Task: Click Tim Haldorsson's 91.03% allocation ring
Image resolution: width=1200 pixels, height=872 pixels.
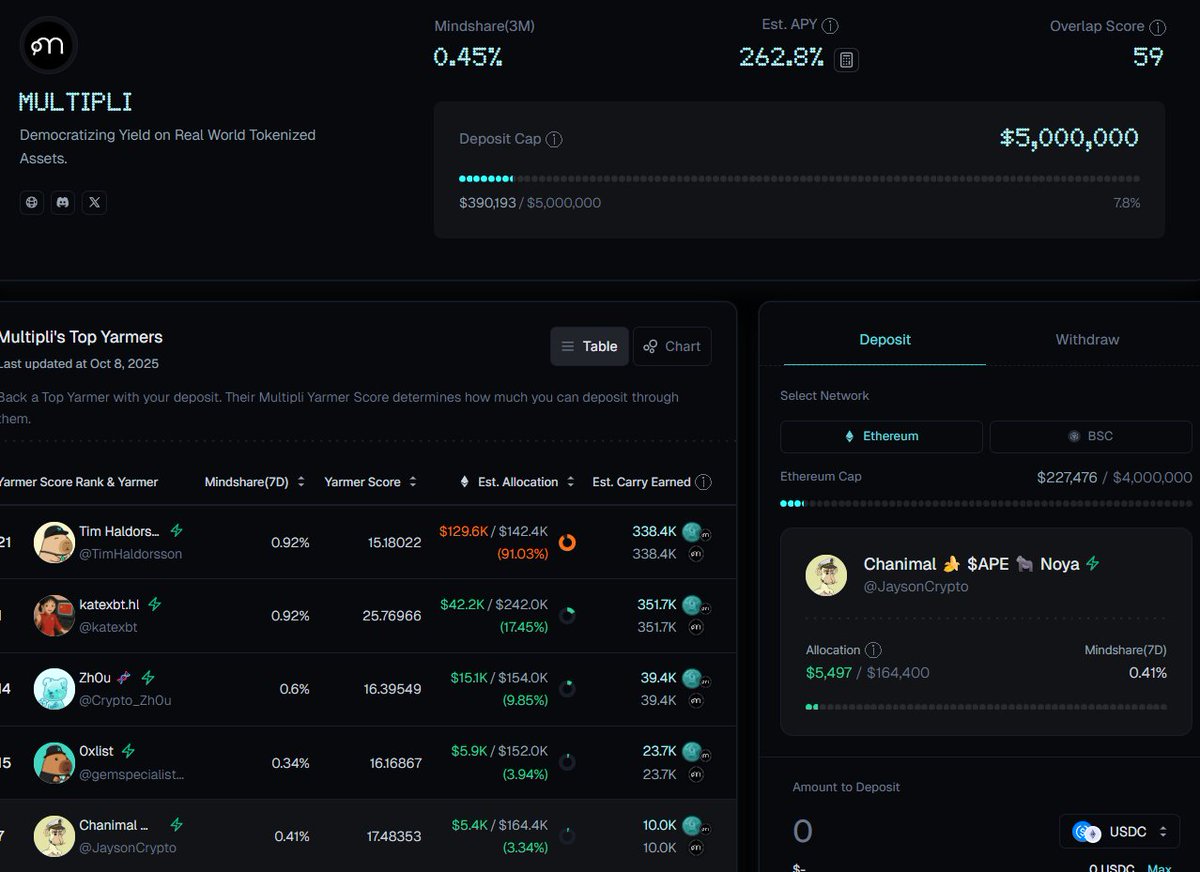Action: click(567, 542)
